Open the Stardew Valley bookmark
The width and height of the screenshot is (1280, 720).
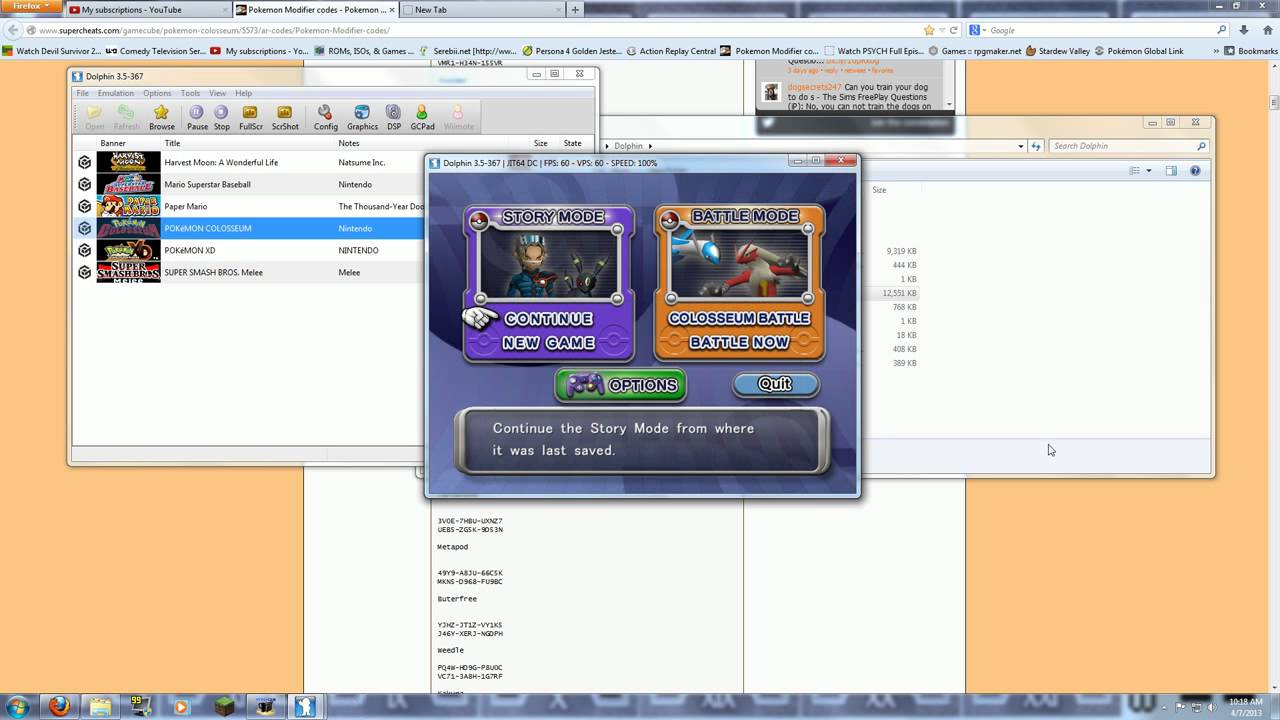click(x=1059, y=51)
